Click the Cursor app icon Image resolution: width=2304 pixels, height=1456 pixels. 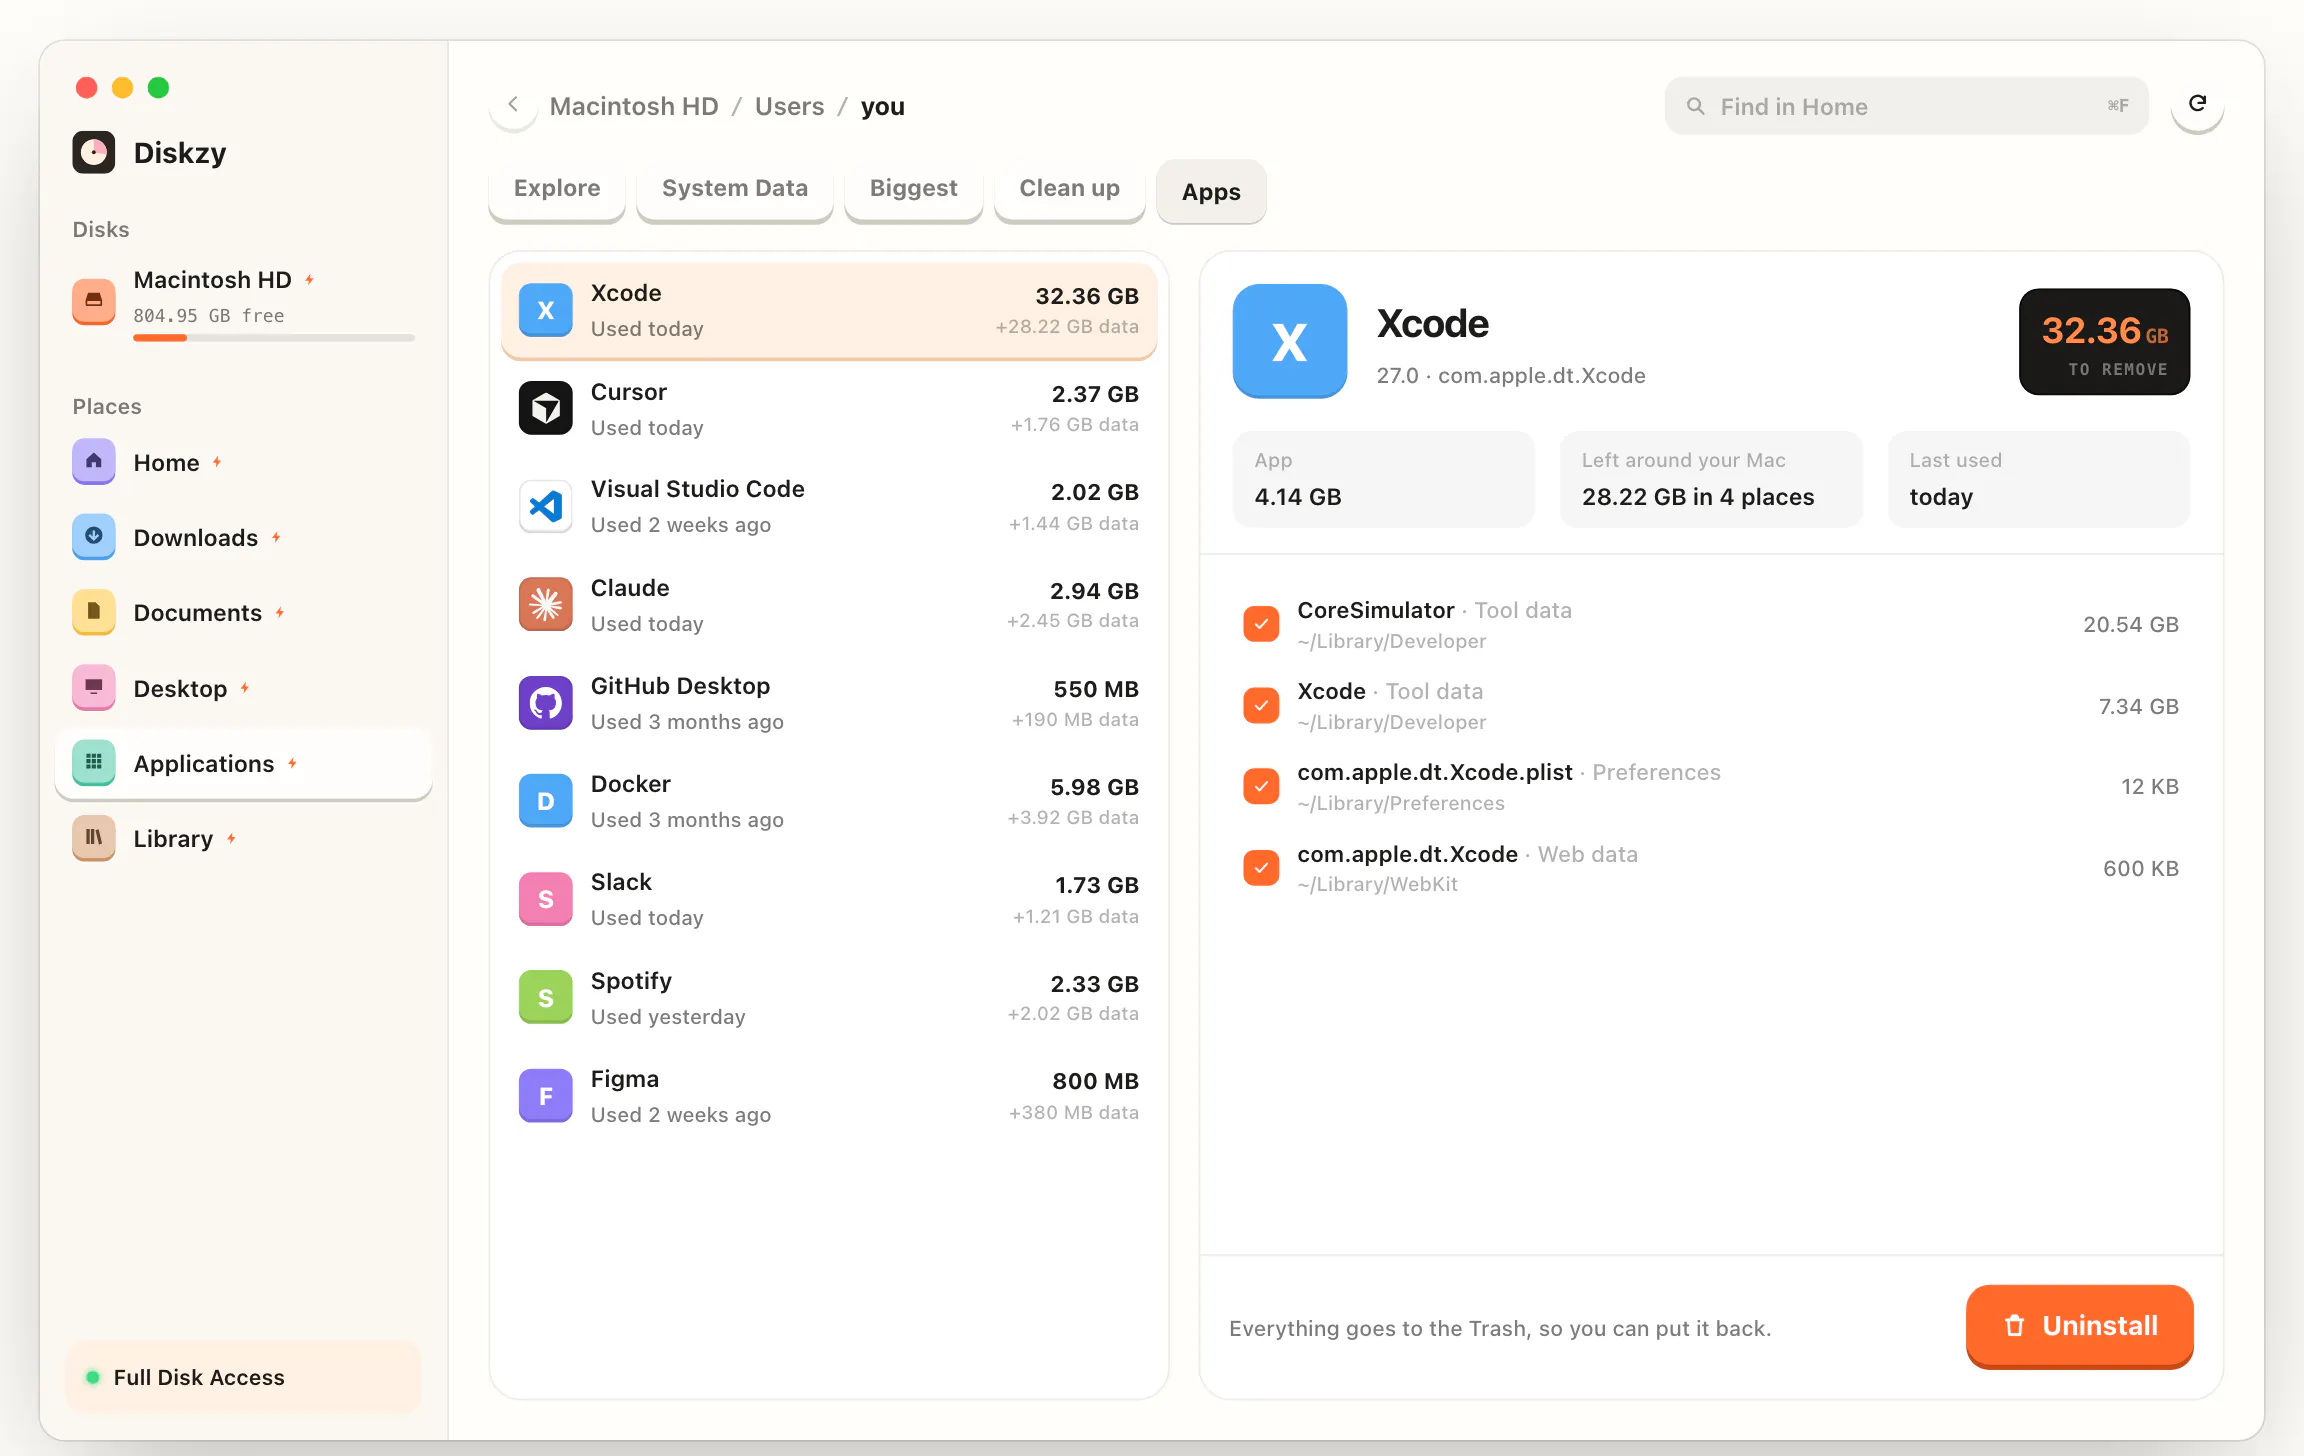[545, 408]
